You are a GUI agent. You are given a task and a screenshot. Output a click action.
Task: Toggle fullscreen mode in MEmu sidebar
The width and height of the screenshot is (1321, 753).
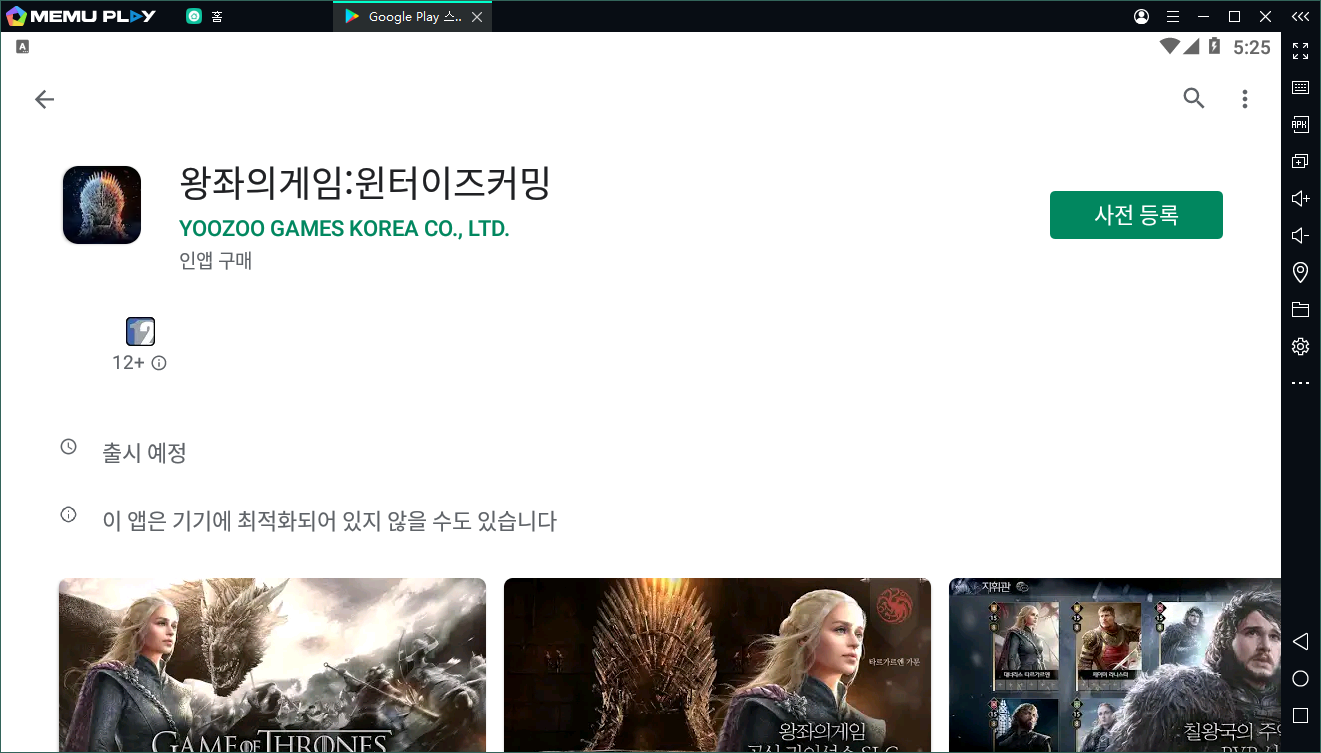click(1300, 51)
